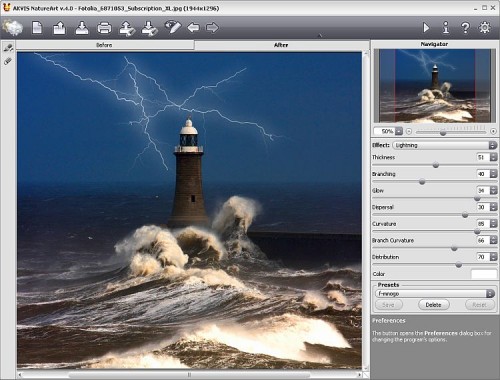Click the Branching value stepper

click(493, 174)
